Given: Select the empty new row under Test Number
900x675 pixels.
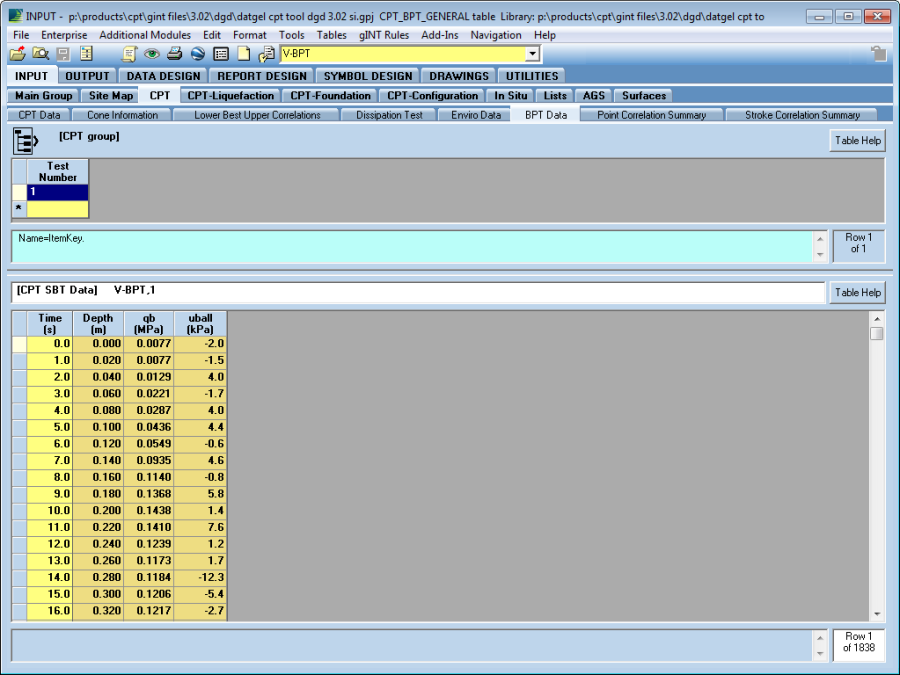Looking at the screenshot, I should tap(57, 208).
